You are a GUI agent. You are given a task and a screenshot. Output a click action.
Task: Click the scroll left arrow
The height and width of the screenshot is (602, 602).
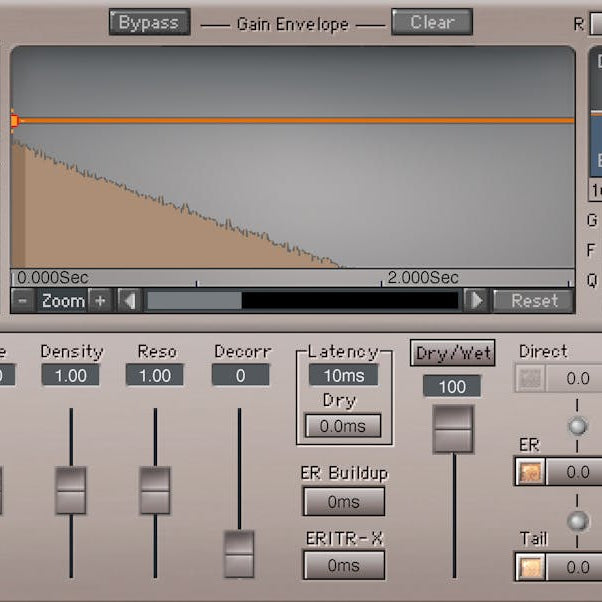coord(129,301)
